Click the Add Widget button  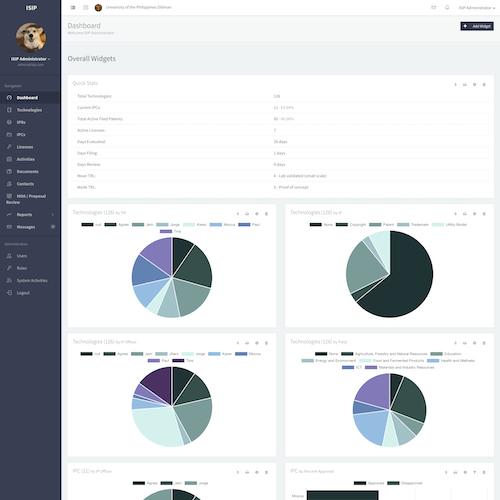(x=477, y=26)
